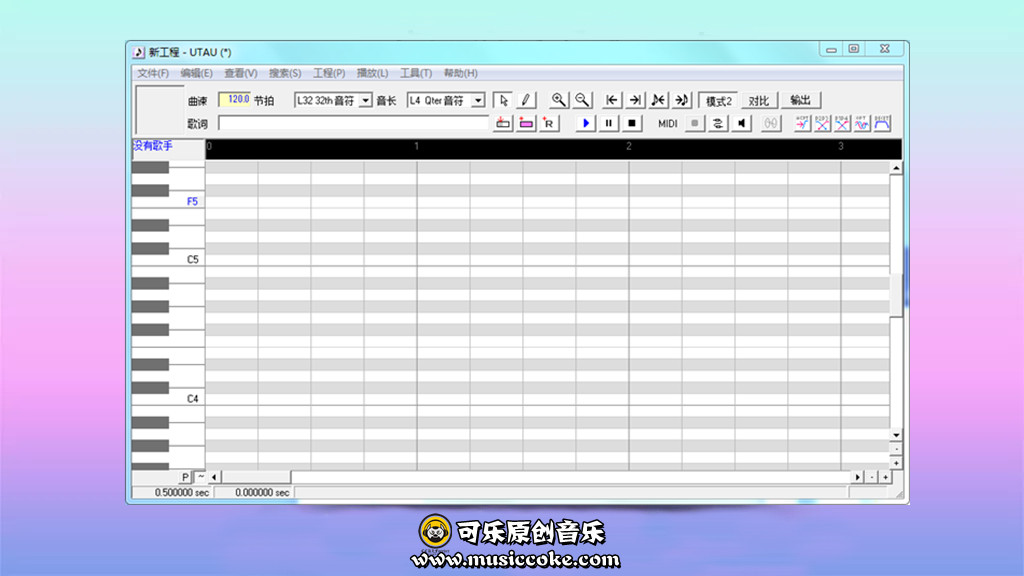The image size is (1024, 576).
Task: Click the note with inward arrows icon
Action: (658, 100)
